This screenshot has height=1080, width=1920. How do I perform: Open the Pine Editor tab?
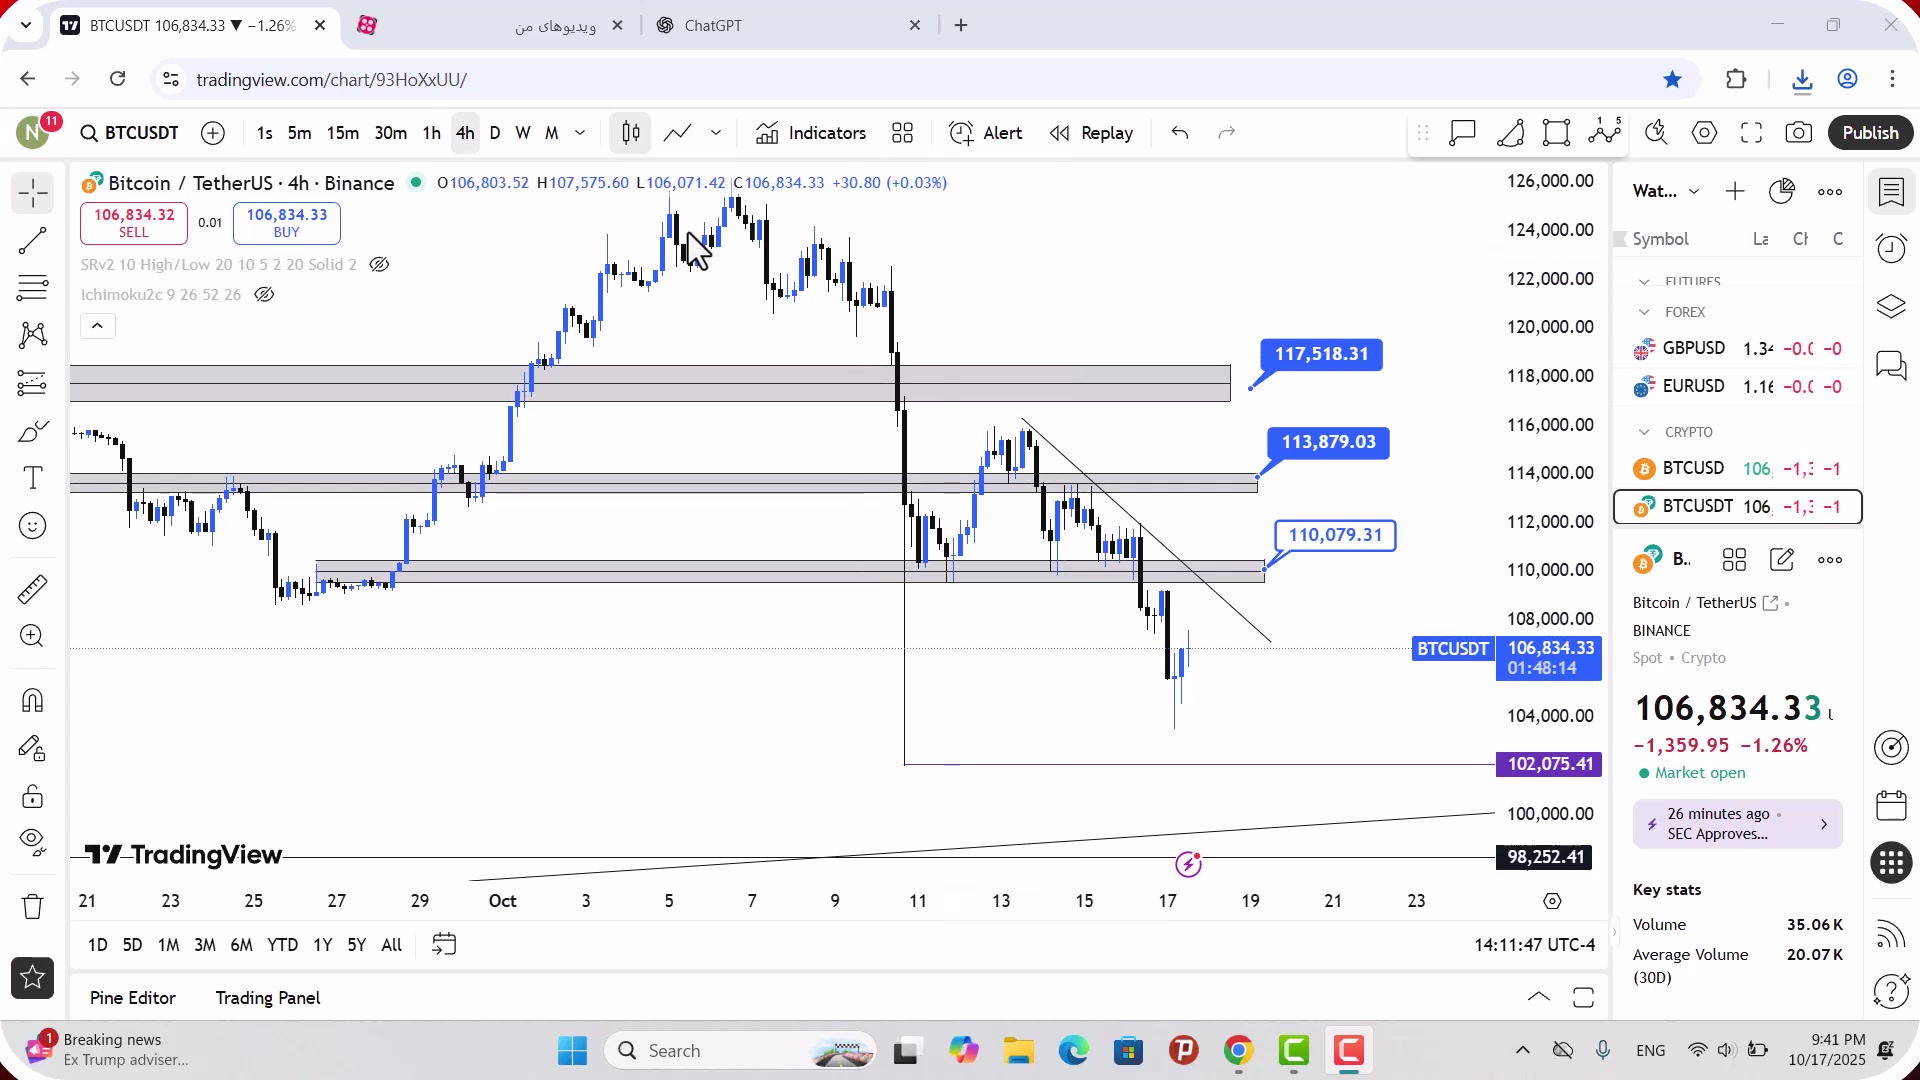click(132, 998)
